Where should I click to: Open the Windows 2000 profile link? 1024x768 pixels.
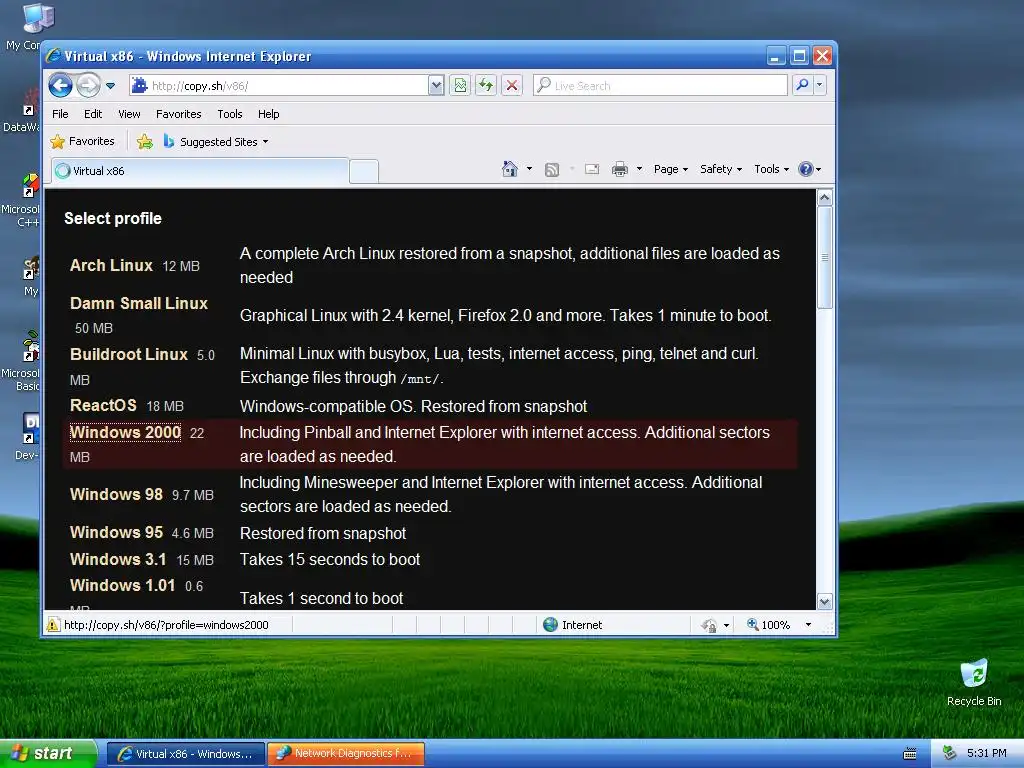[x=125, y=432]
